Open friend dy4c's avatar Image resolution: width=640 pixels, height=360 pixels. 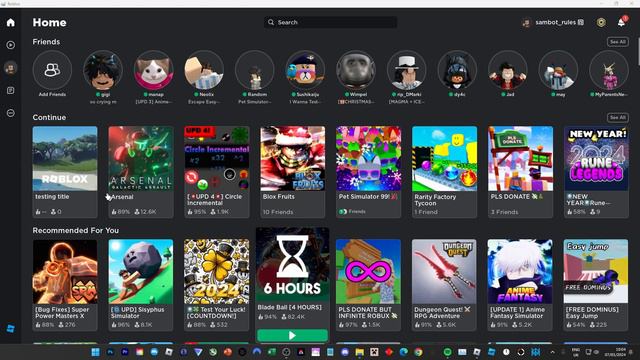pyautogui.click(x=457, y=70)
